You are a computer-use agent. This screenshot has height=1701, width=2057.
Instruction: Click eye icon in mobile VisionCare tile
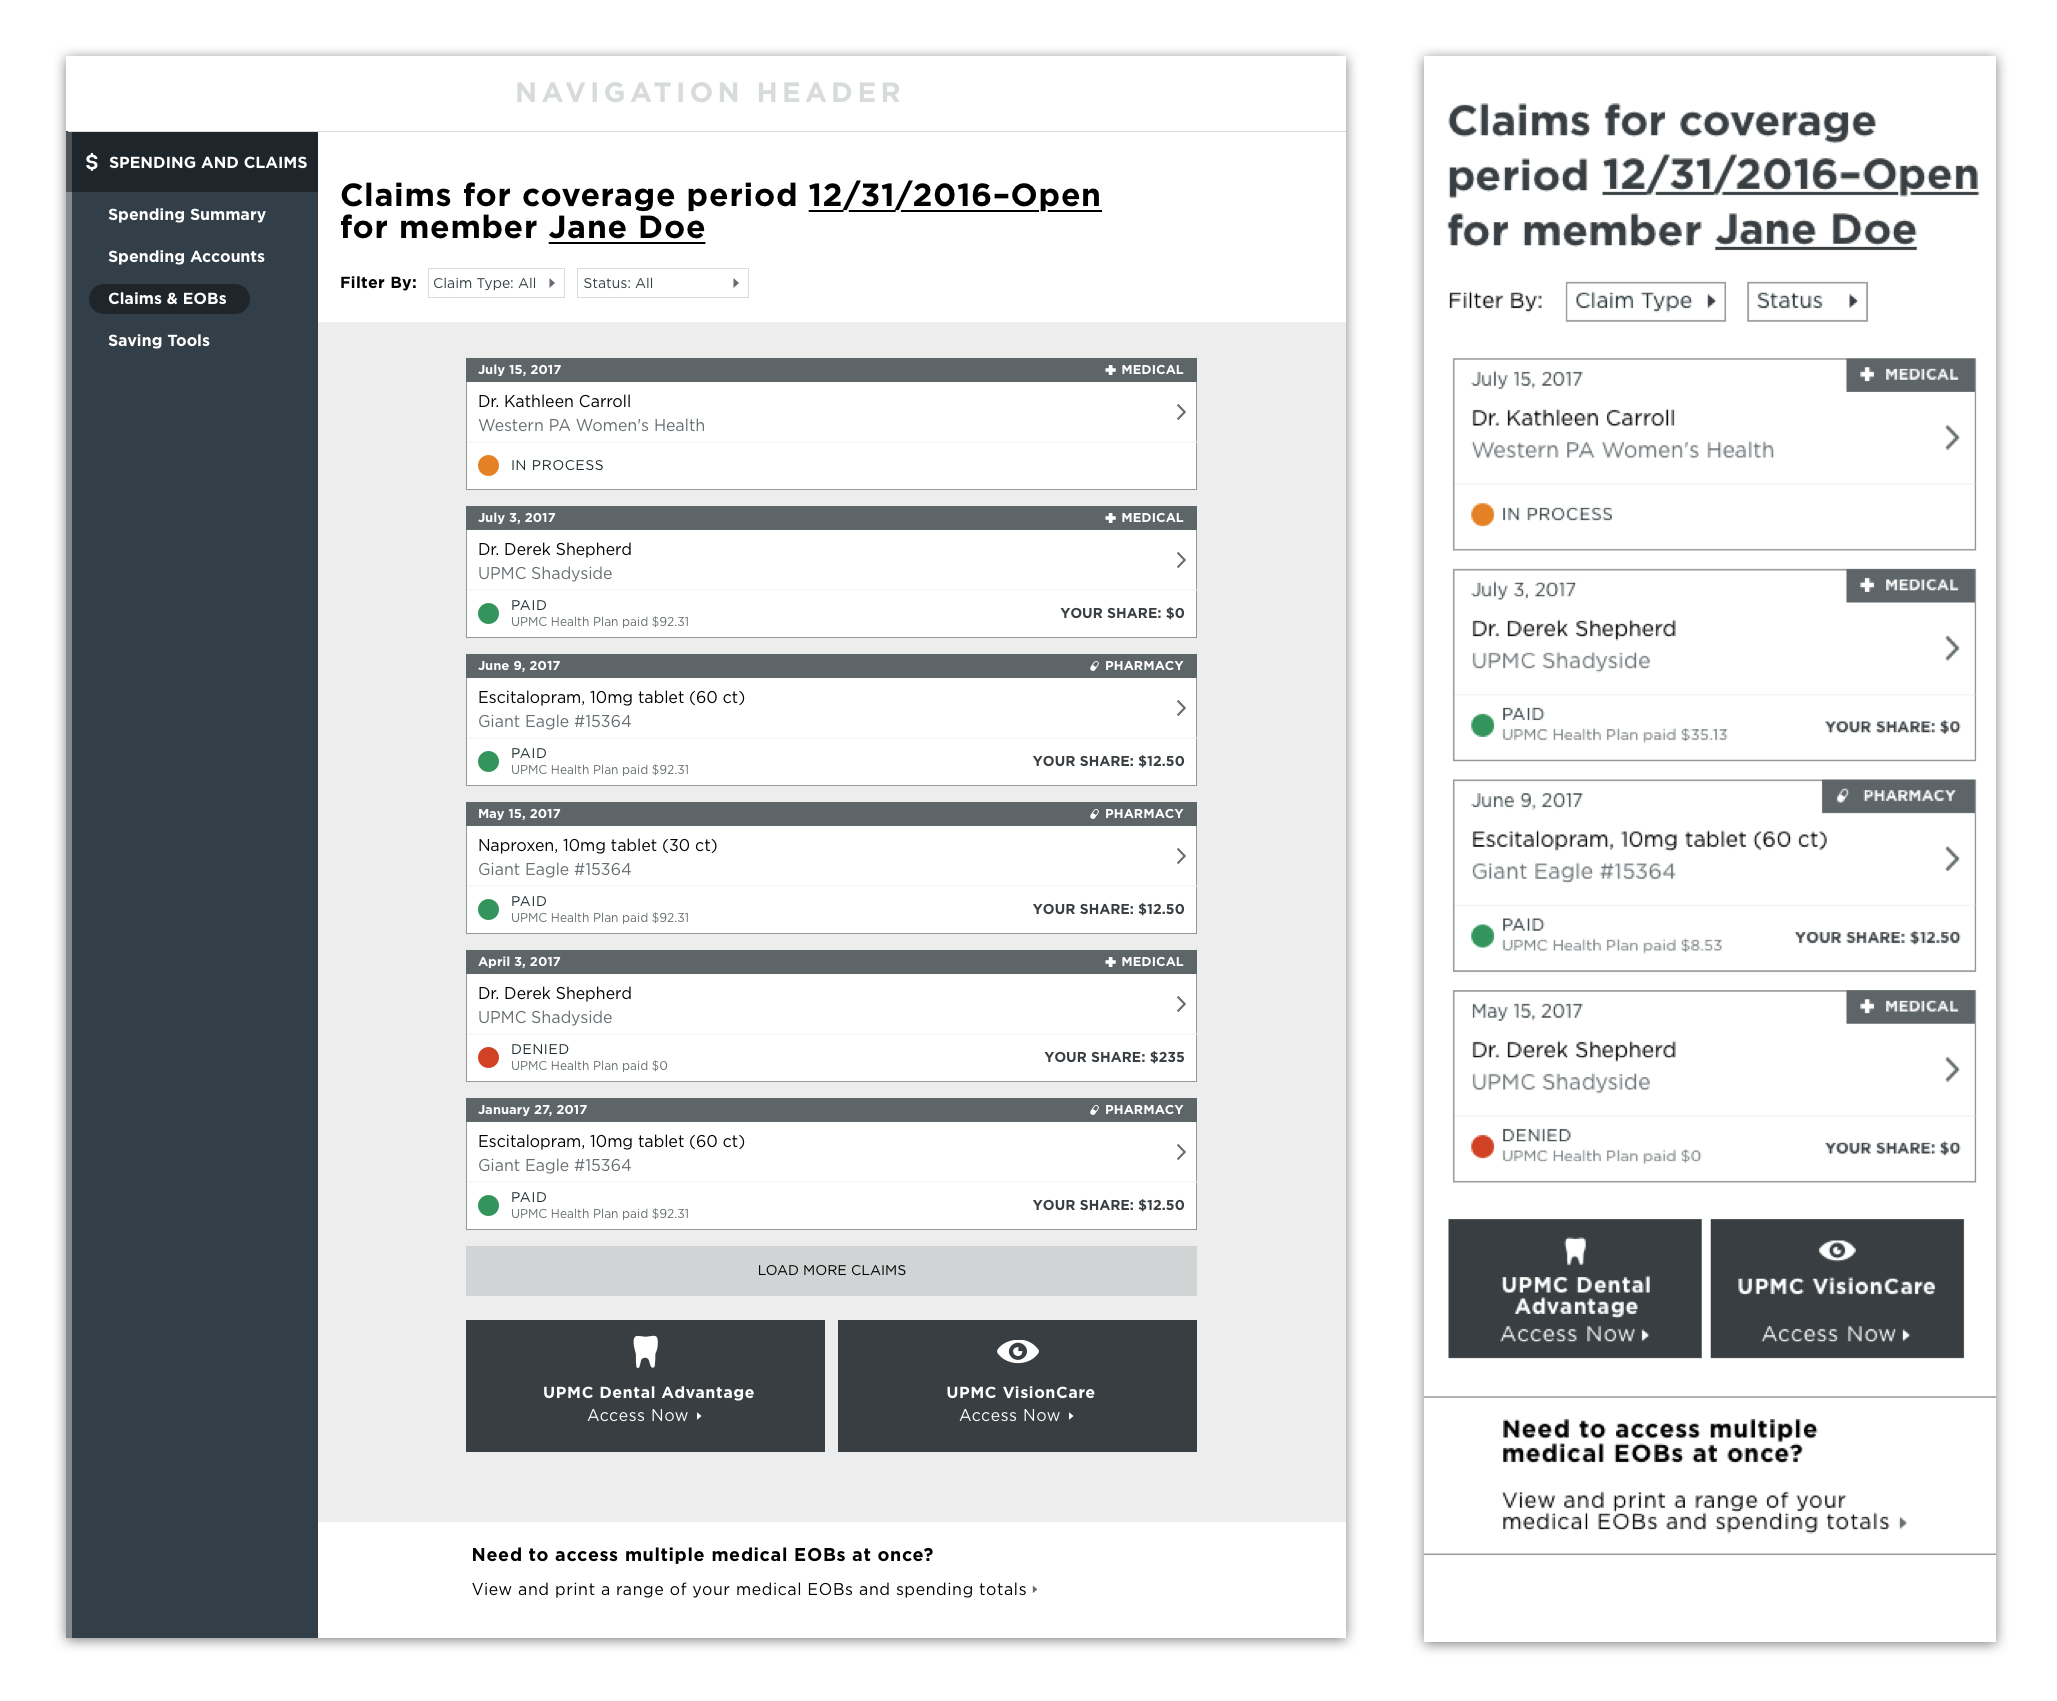tap(1837, 1250)
